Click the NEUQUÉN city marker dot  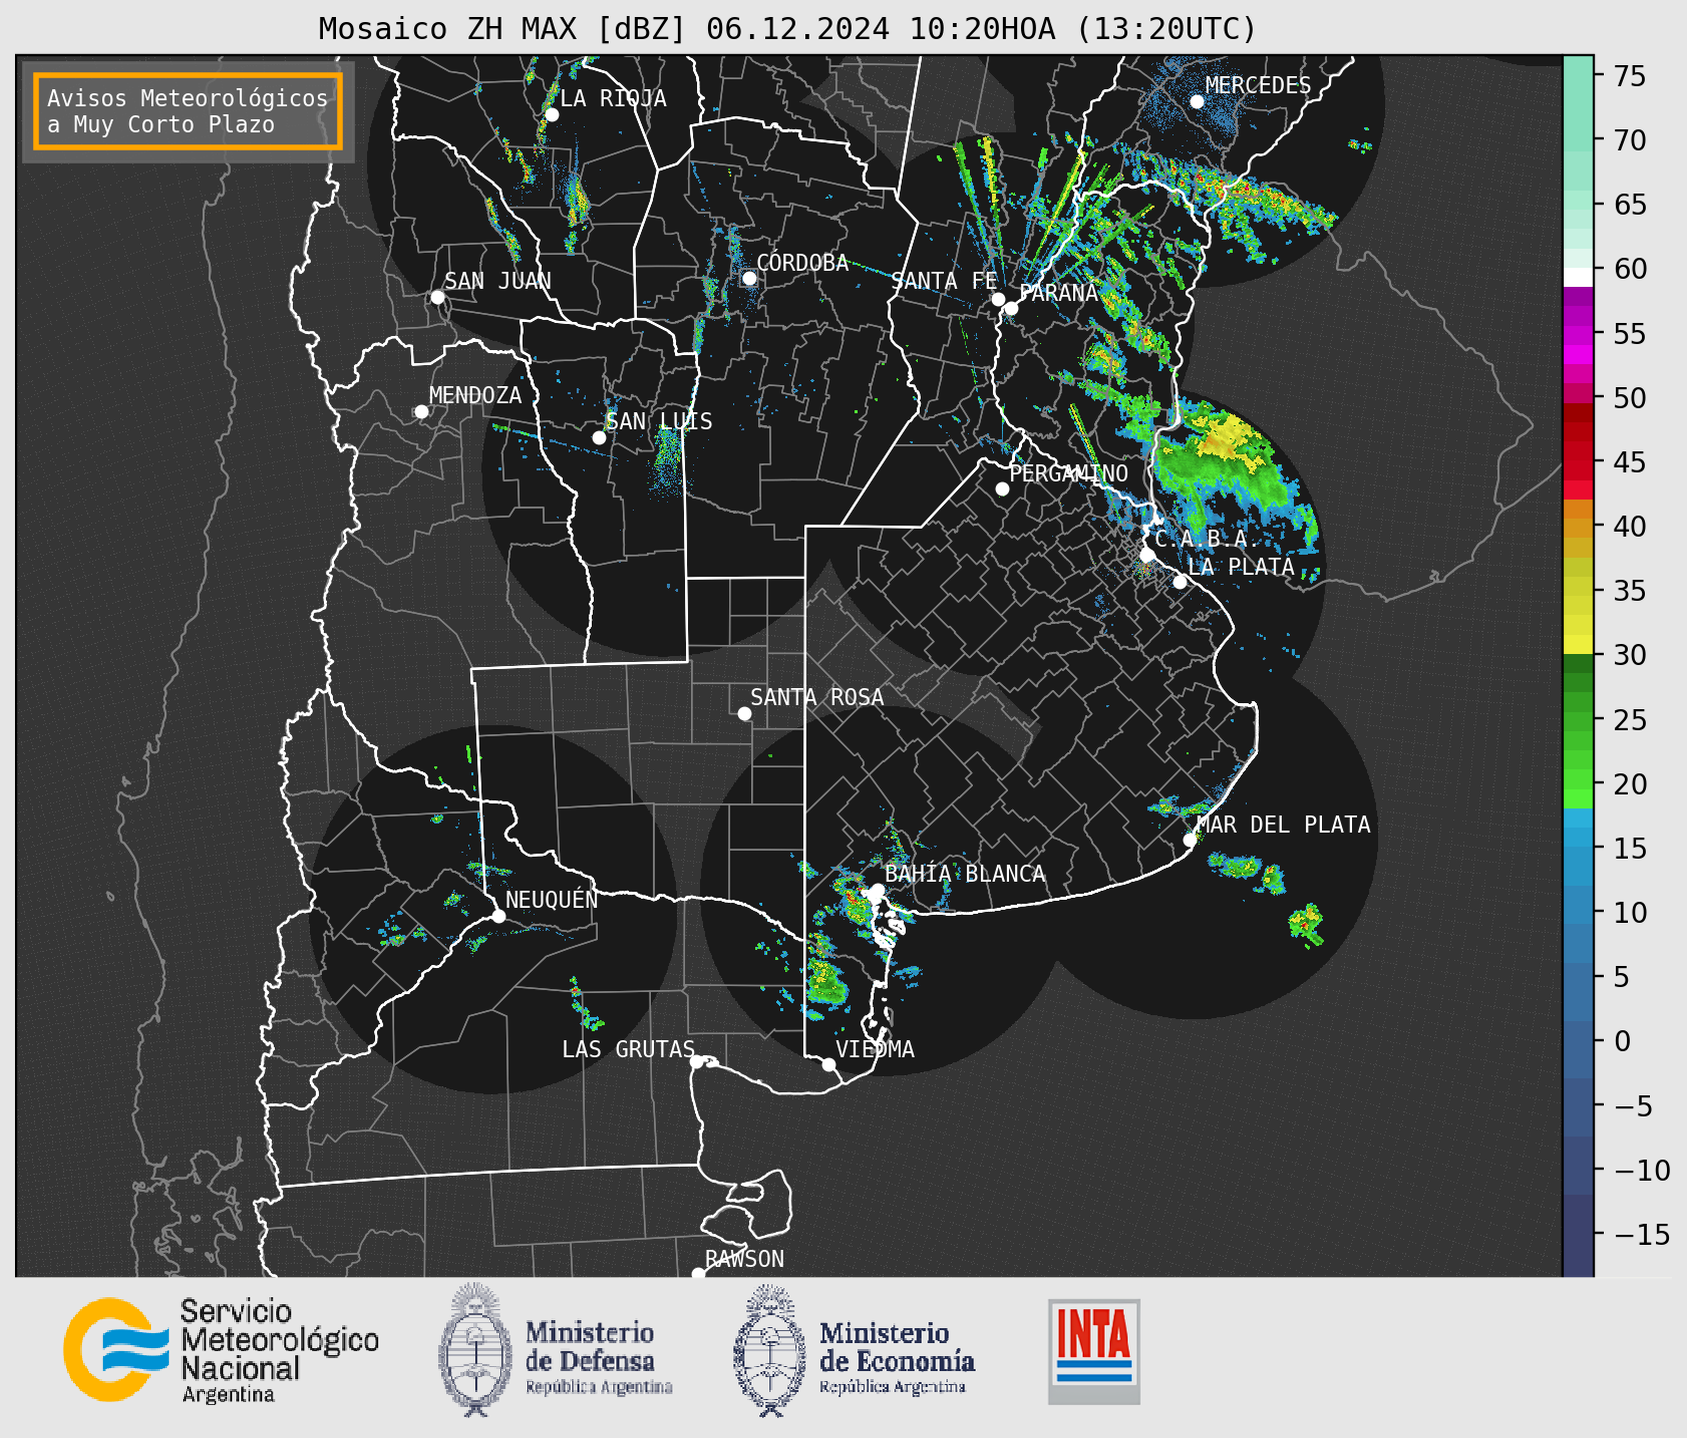tap(498, 916)
